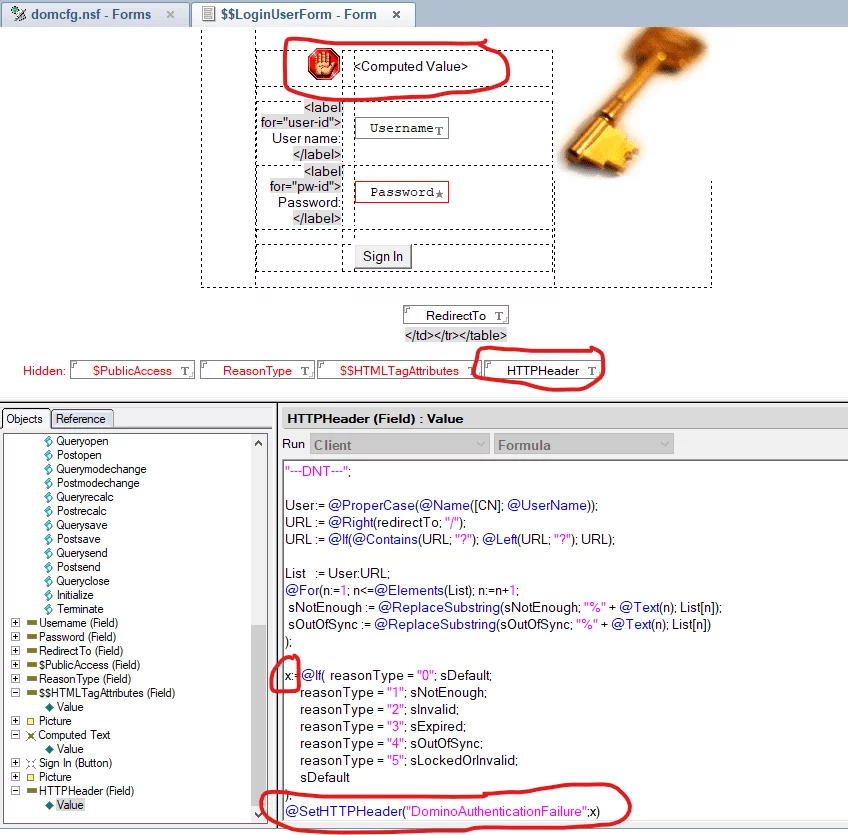Click the Password field on the form
Viewport: 848px width, 835px height.
402,192
